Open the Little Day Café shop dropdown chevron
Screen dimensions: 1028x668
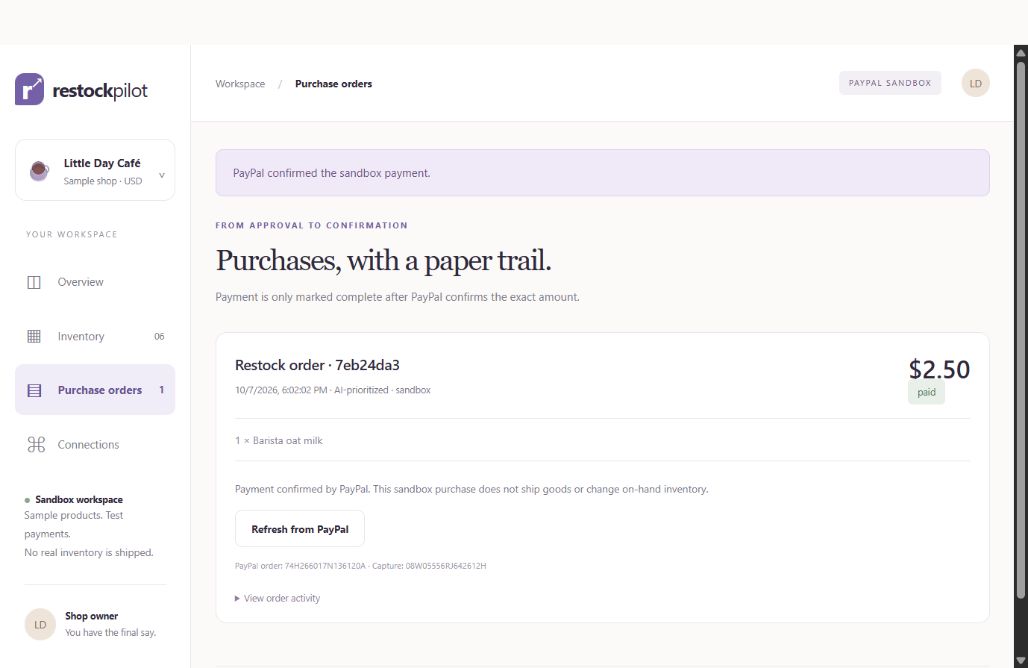tap(162, 175)
